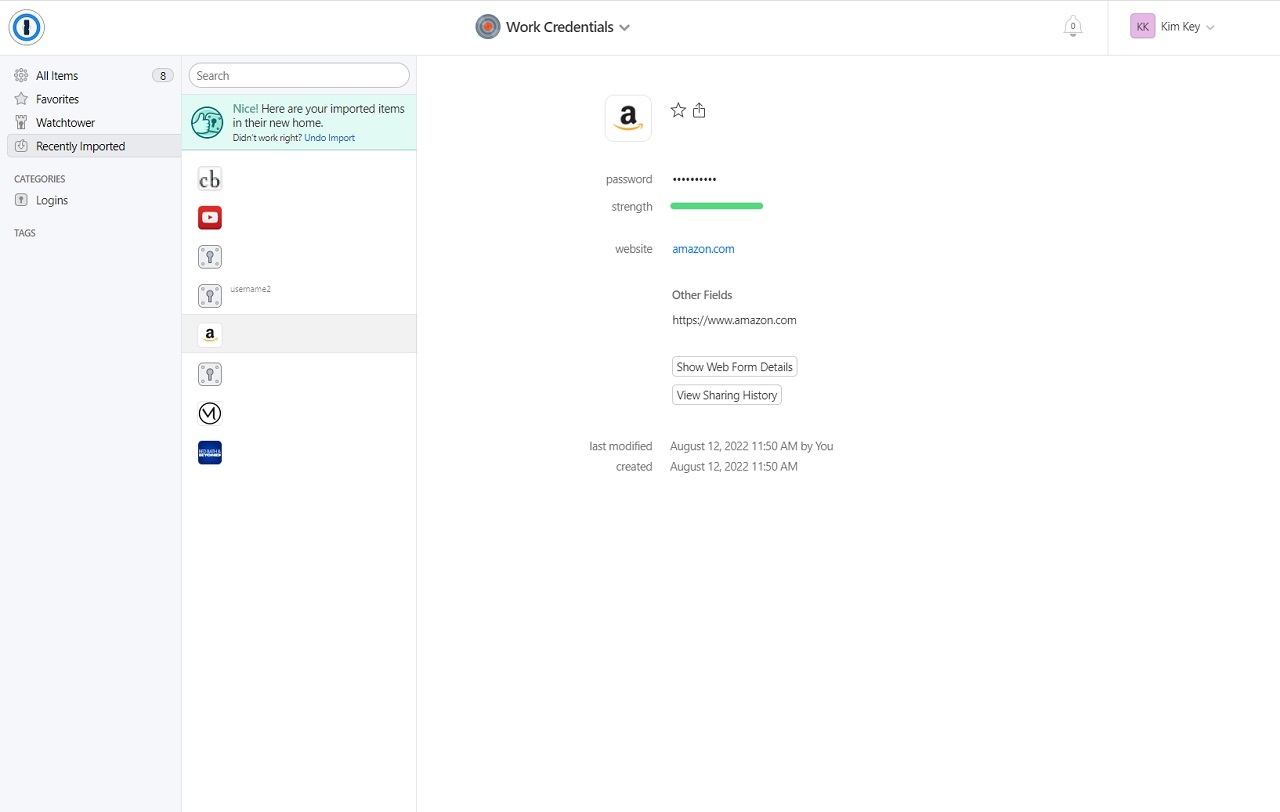Open the notifications bell
The width and height of the screenshot is (1280, 812).
1072,27
